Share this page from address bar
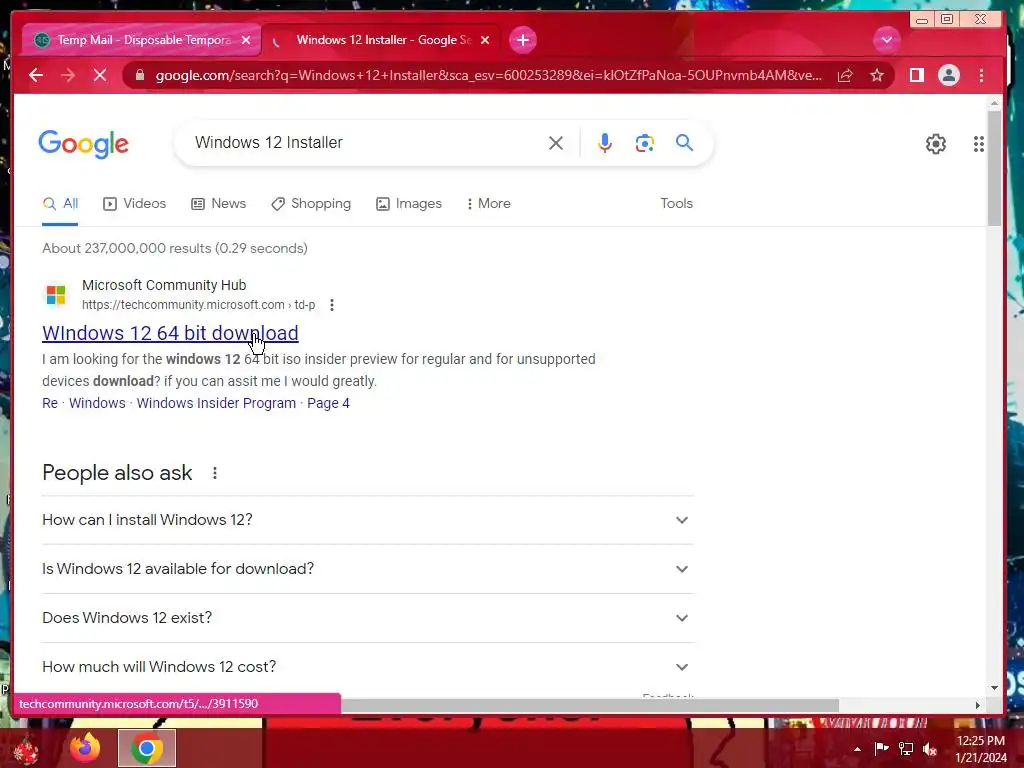The height and width of the screenshot is (768, 1024). pyautogui.click(x=845, y=75)
